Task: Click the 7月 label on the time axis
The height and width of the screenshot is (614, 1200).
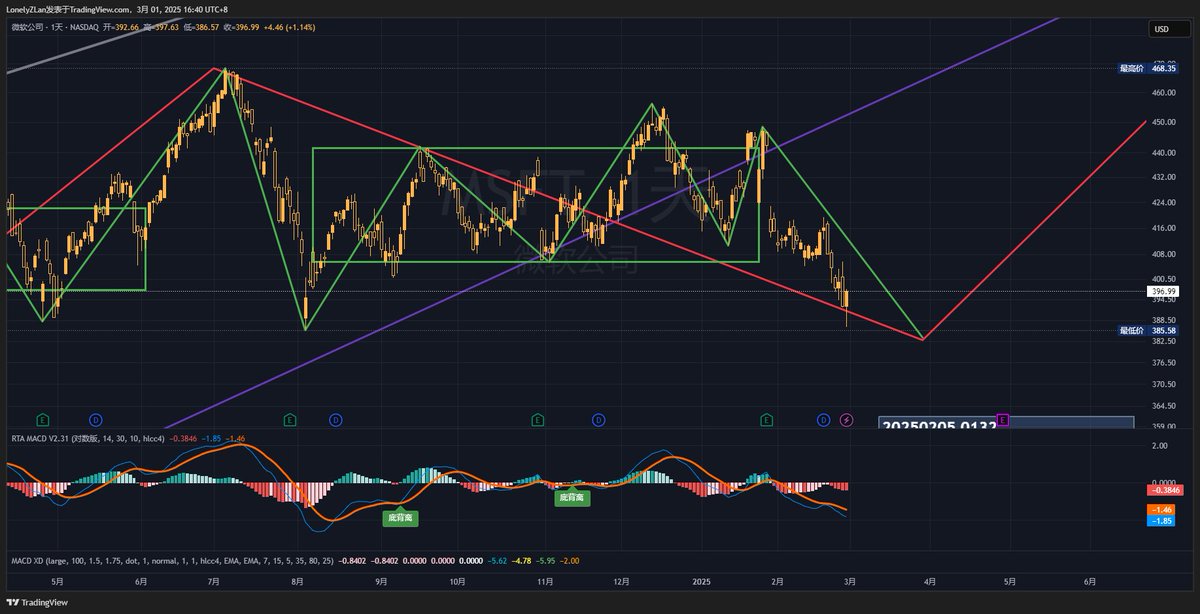Action: [215, 581]
